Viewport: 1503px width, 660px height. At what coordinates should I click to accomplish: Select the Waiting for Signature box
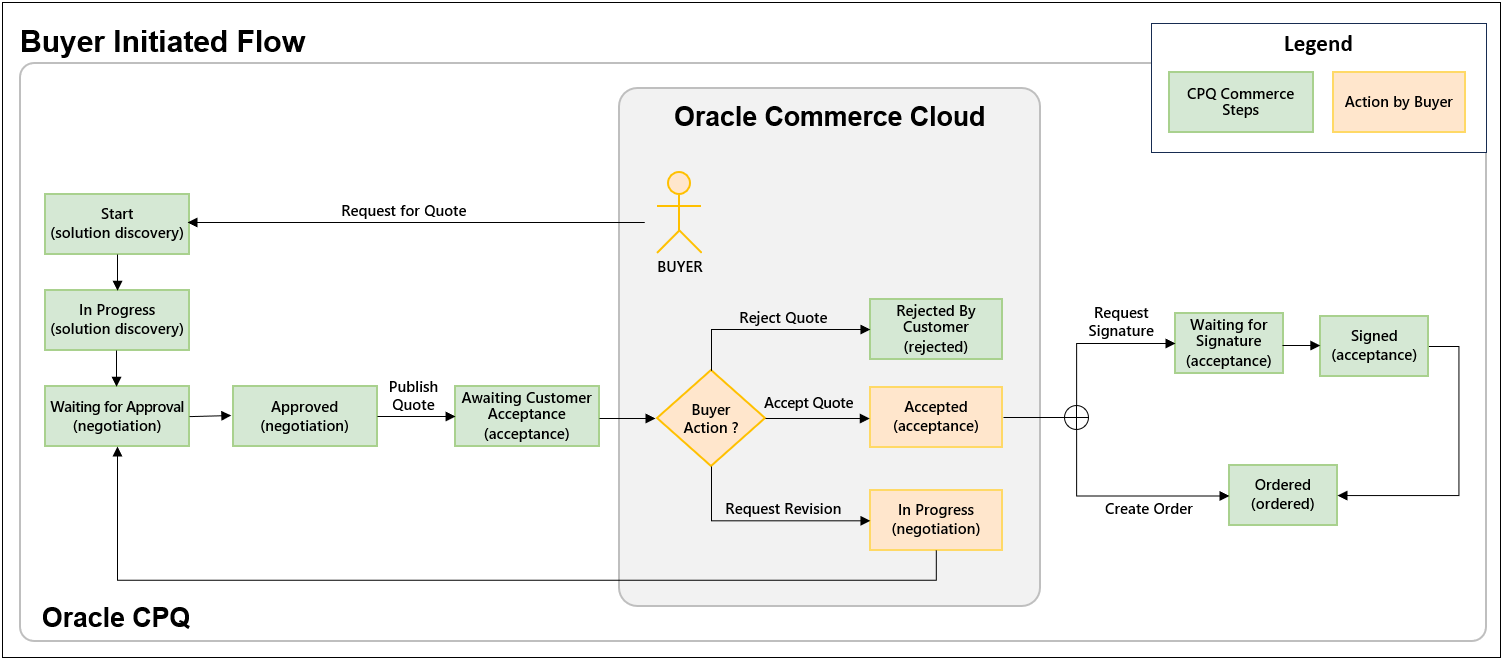(1229, 342)
